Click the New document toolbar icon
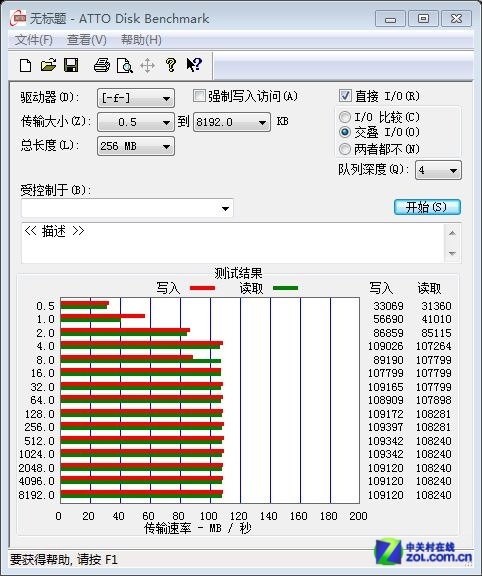The image size is (482, 576). click(x=25, y=66)
